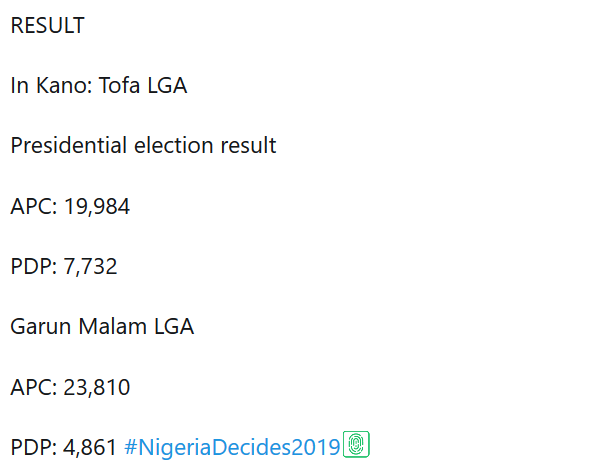Open the #NigeriaDecides2019 hashtag link
Image resolution: width=600 pixels, height=470 pixels.
pos(232,446)
